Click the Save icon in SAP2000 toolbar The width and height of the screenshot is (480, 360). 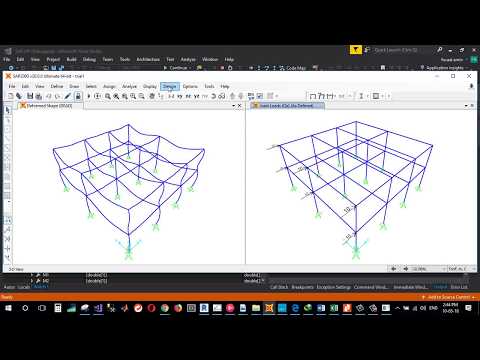click(x=30, y=96)
